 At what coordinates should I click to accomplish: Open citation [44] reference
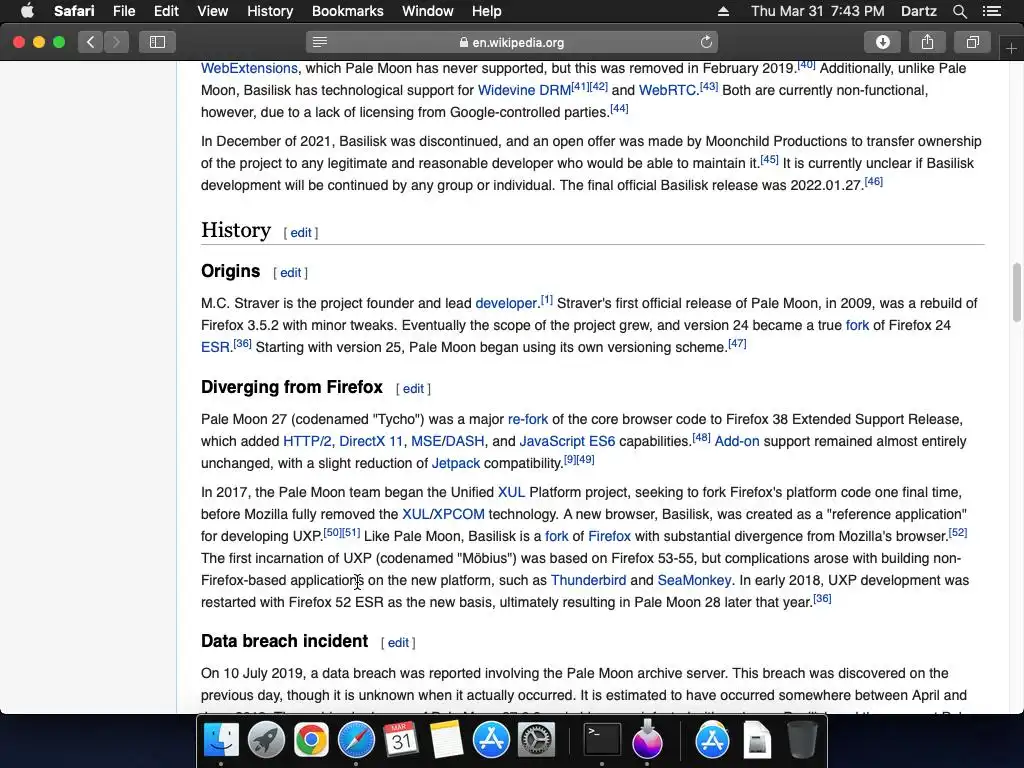point(619,108)
